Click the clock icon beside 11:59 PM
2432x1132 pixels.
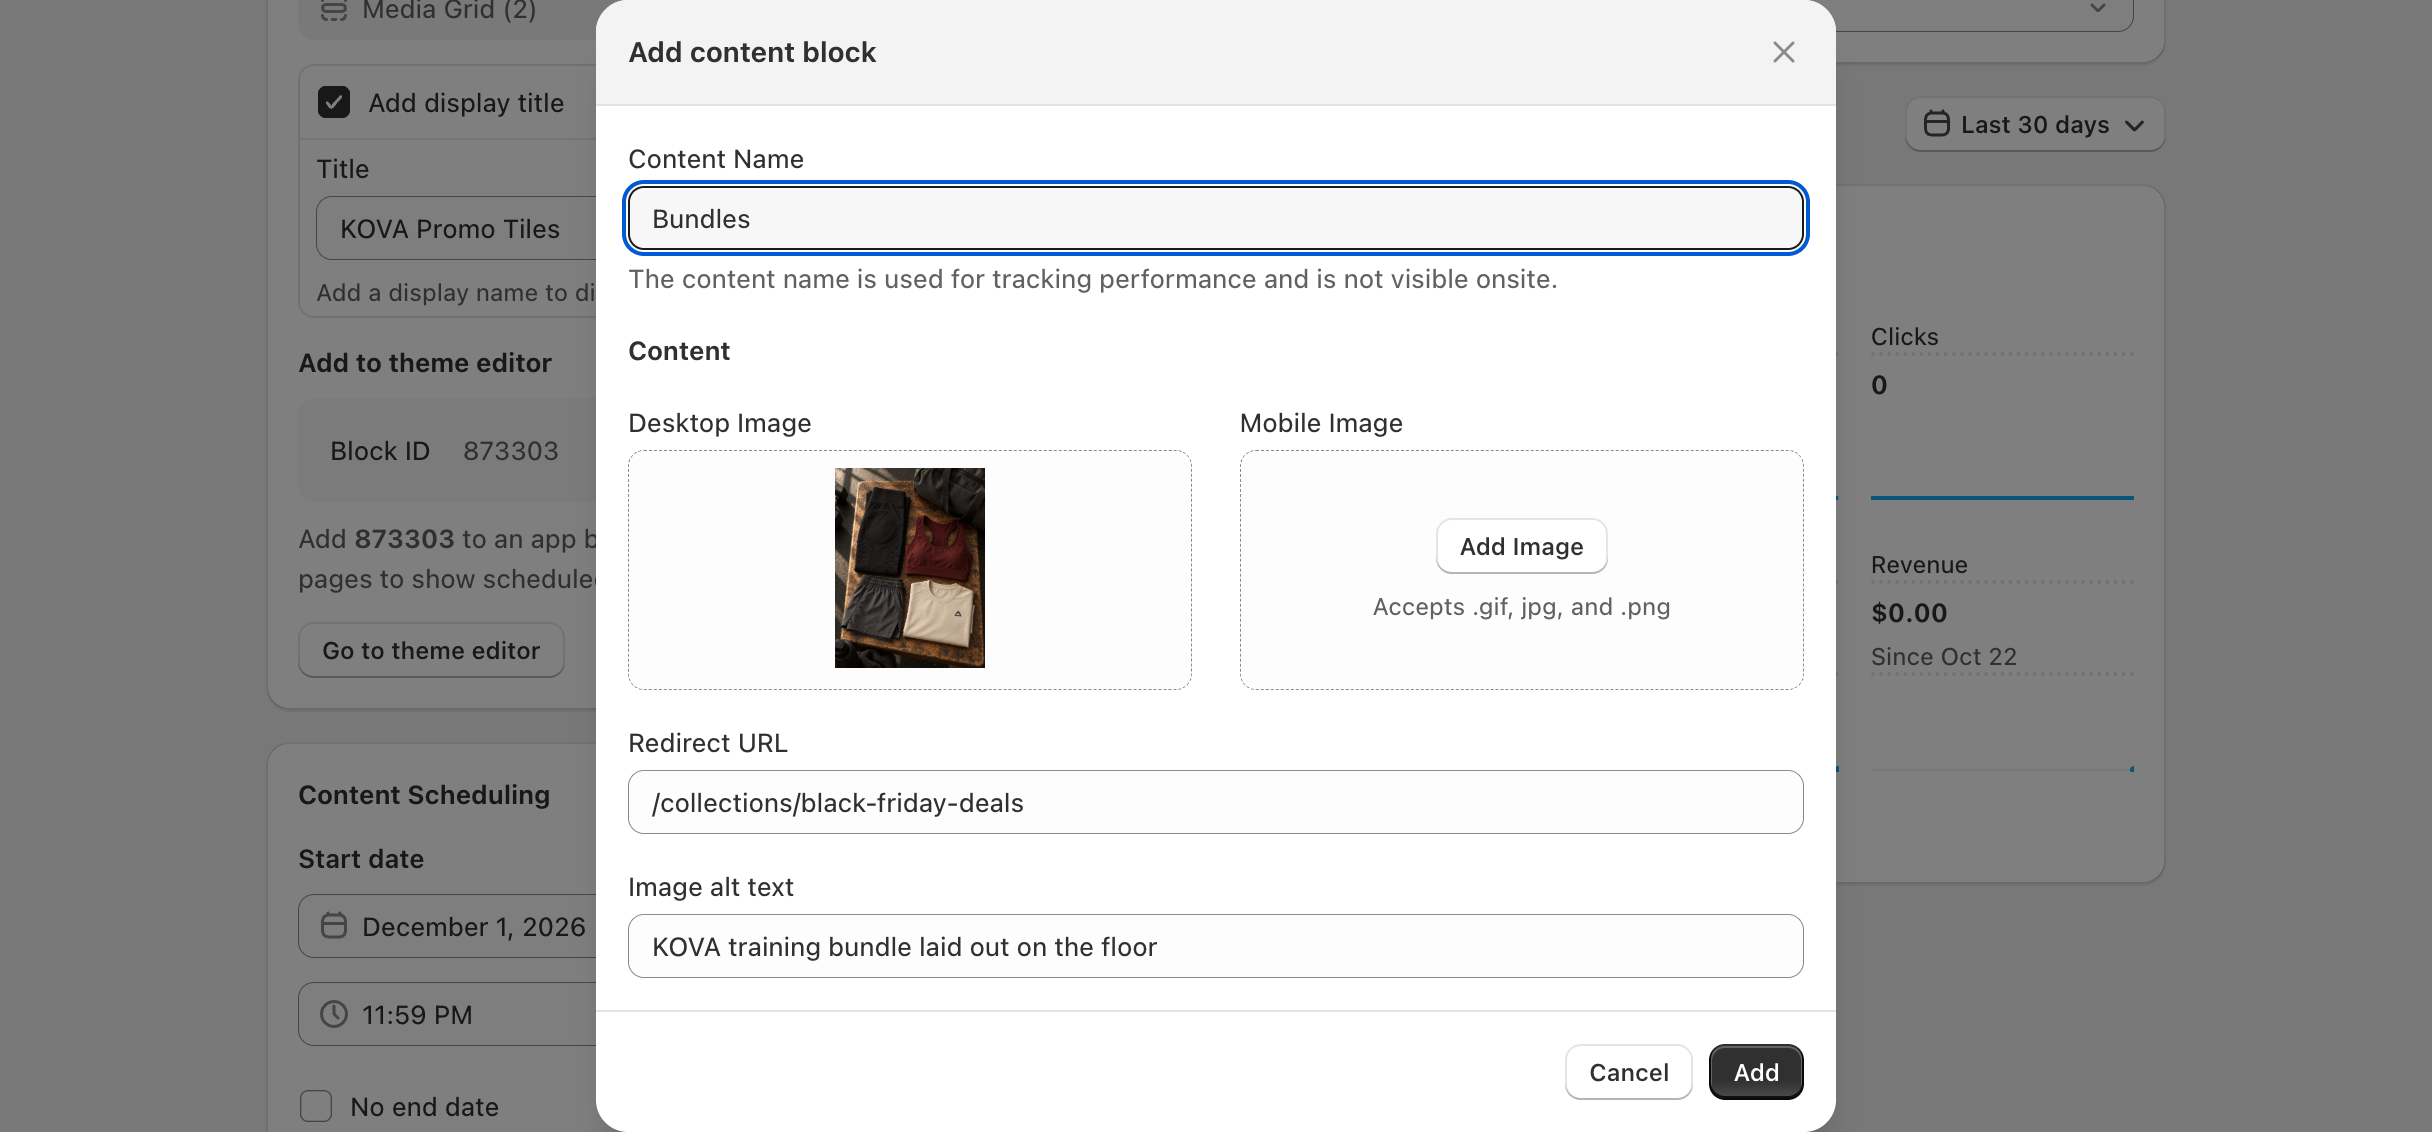point(334,1014)
